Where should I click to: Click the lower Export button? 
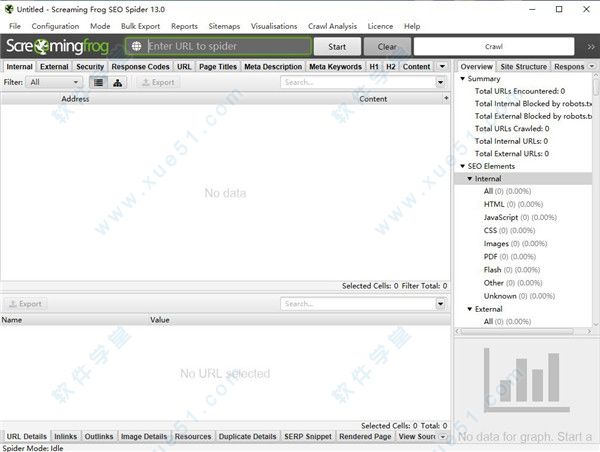[x=25, y=304]
